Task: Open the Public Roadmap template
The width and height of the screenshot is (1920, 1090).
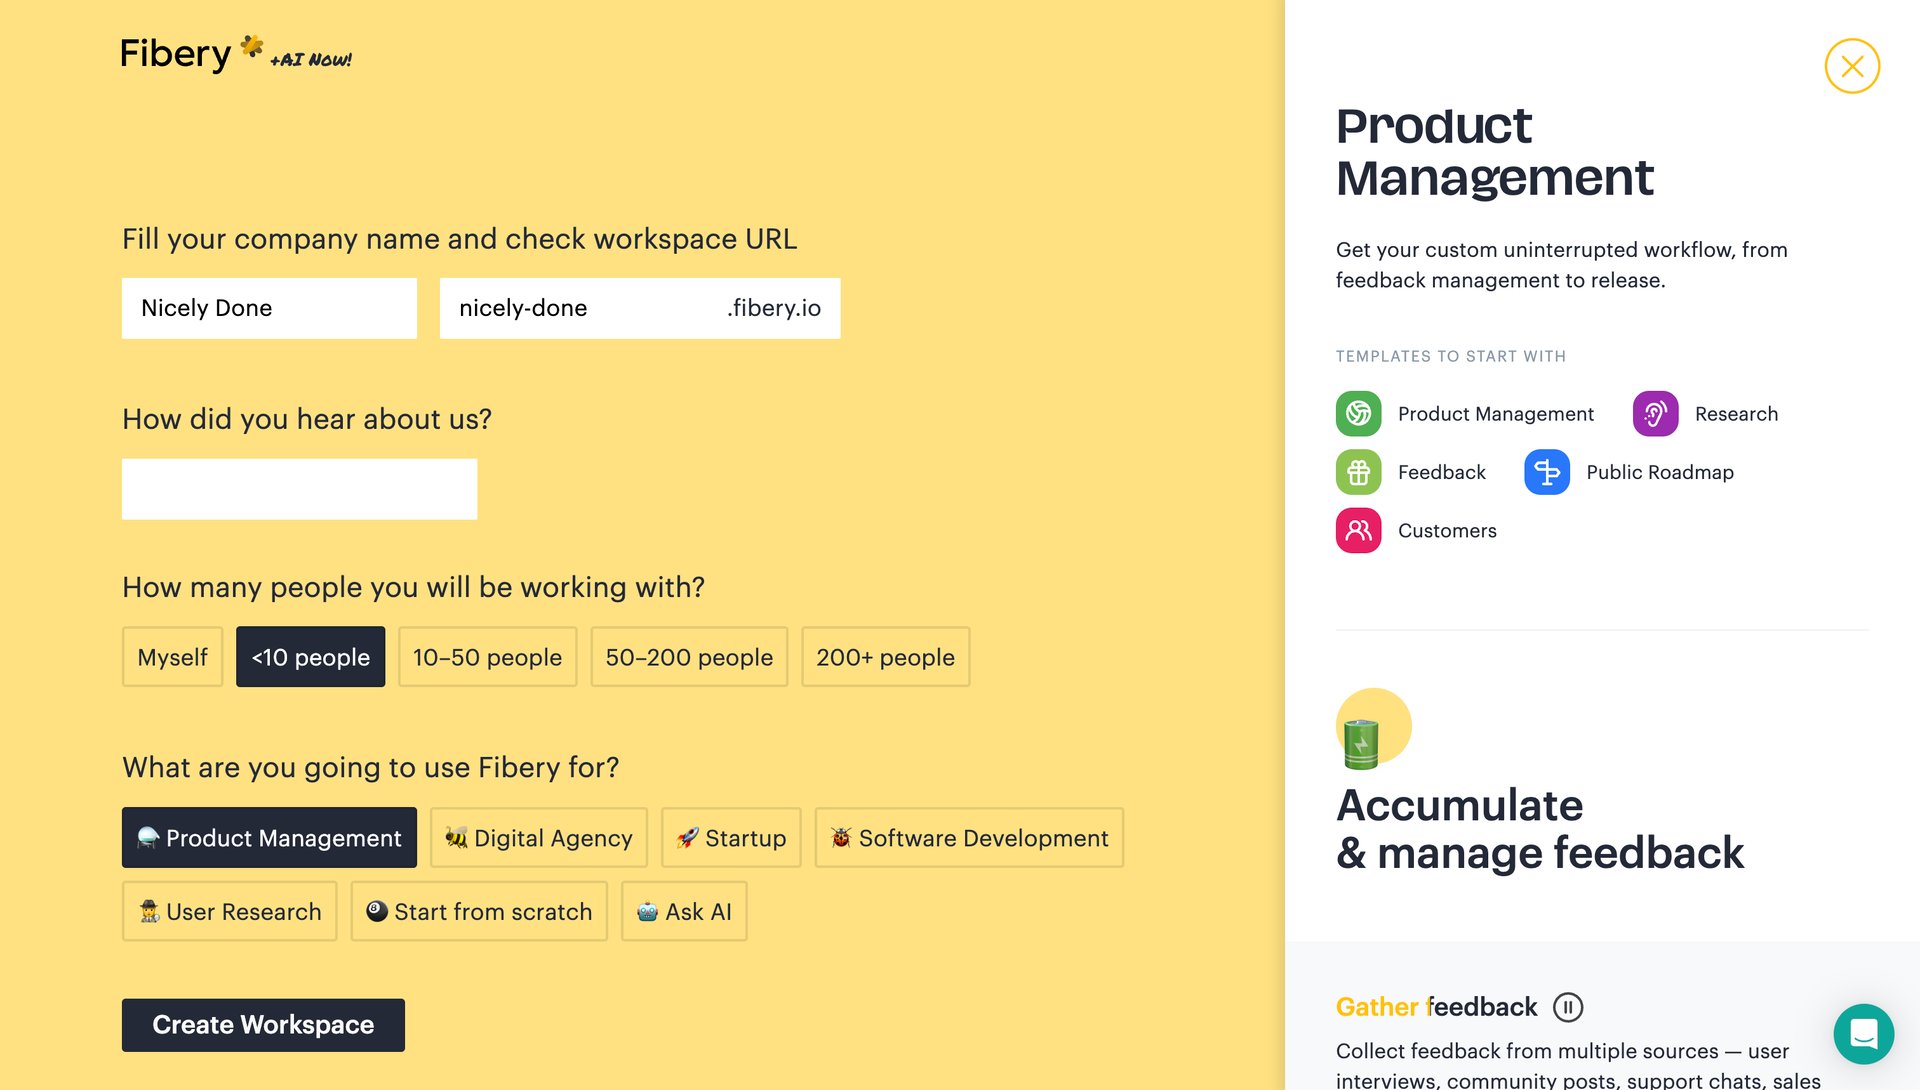Action: (x=1661, y=472)
